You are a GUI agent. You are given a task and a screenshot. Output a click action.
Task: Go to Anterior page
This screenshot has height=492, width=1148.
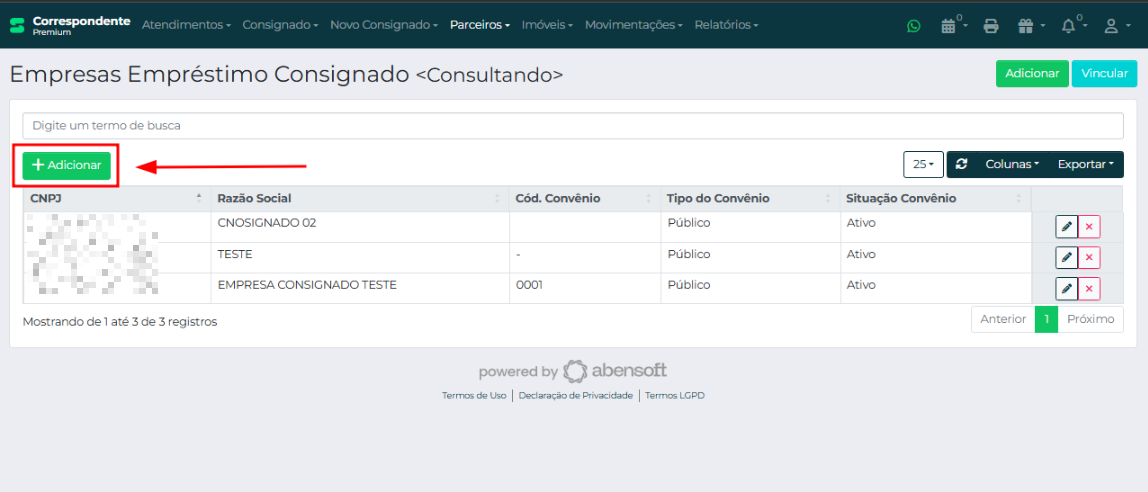pos(1003,319)
